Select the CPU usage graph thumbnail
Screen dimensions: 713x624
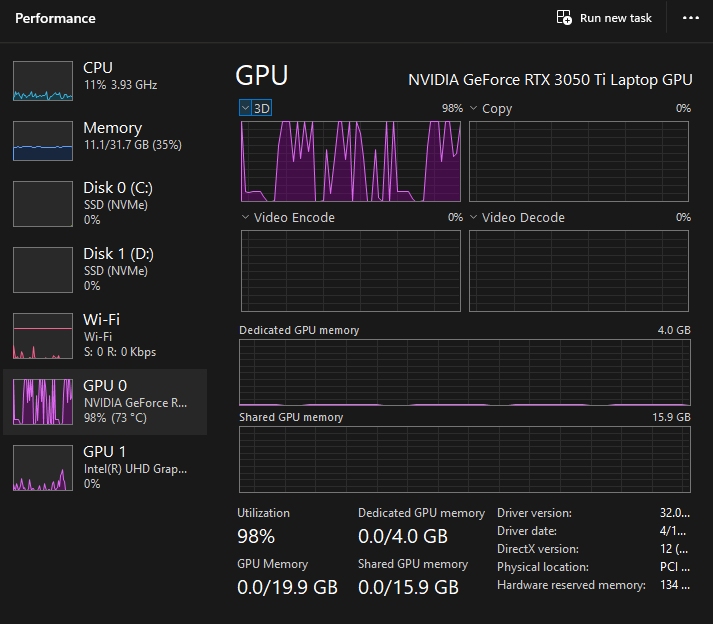43,81
